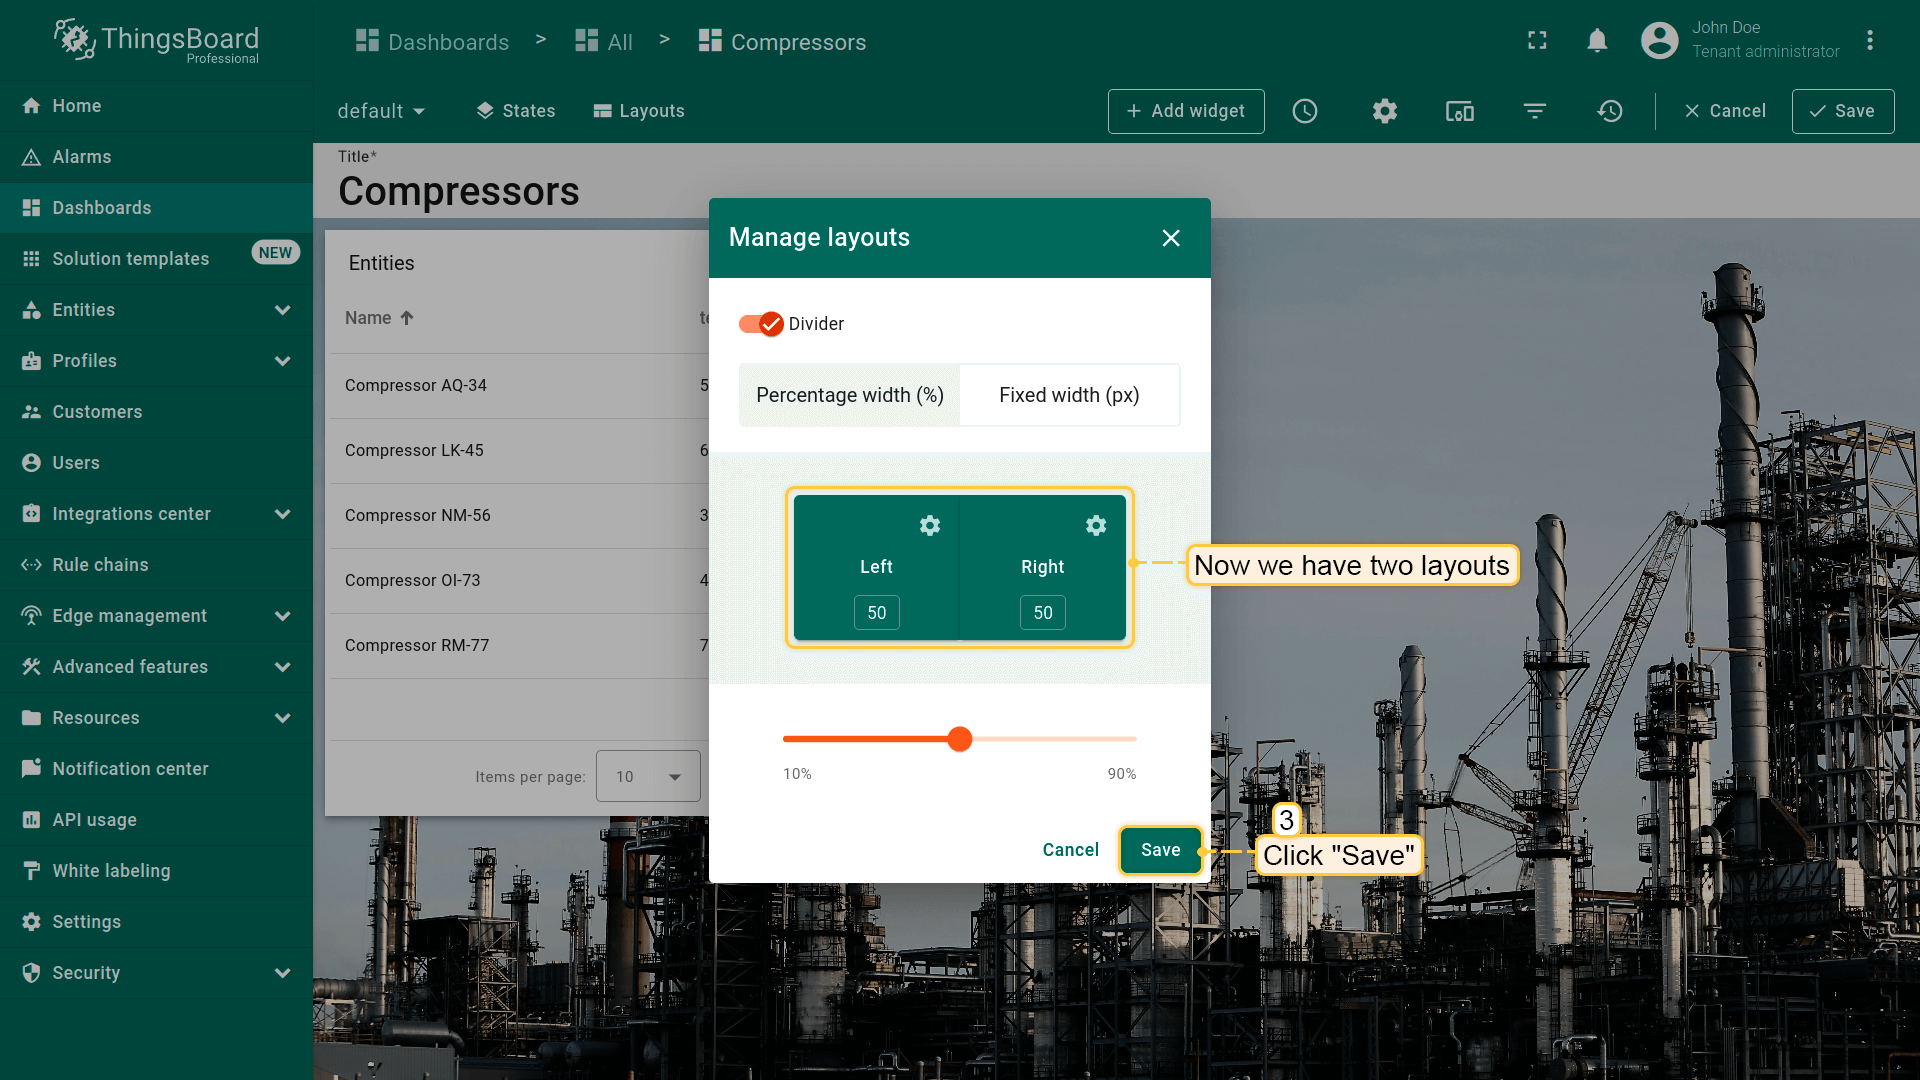
Task: Click the notifications bell icon
Action: [x=1597, y=41]
